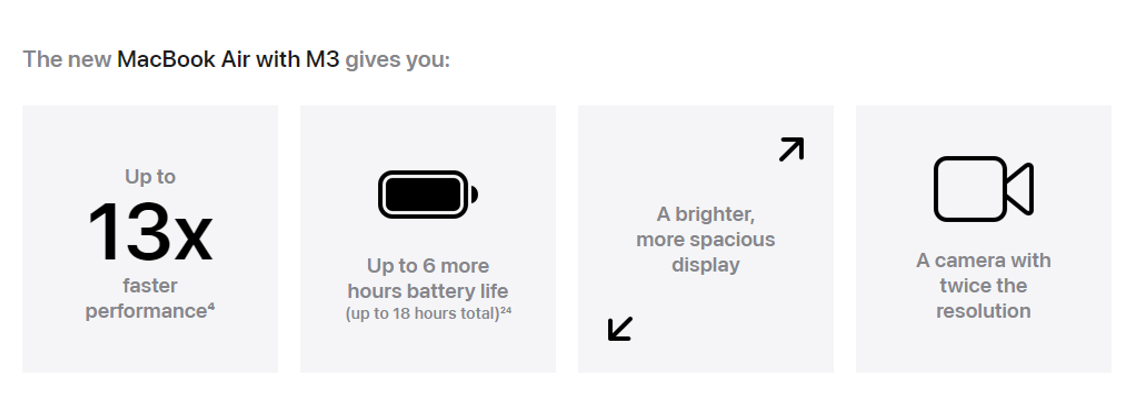Click 'A camera with twice the resolution' text

click(x=983, y=285)
